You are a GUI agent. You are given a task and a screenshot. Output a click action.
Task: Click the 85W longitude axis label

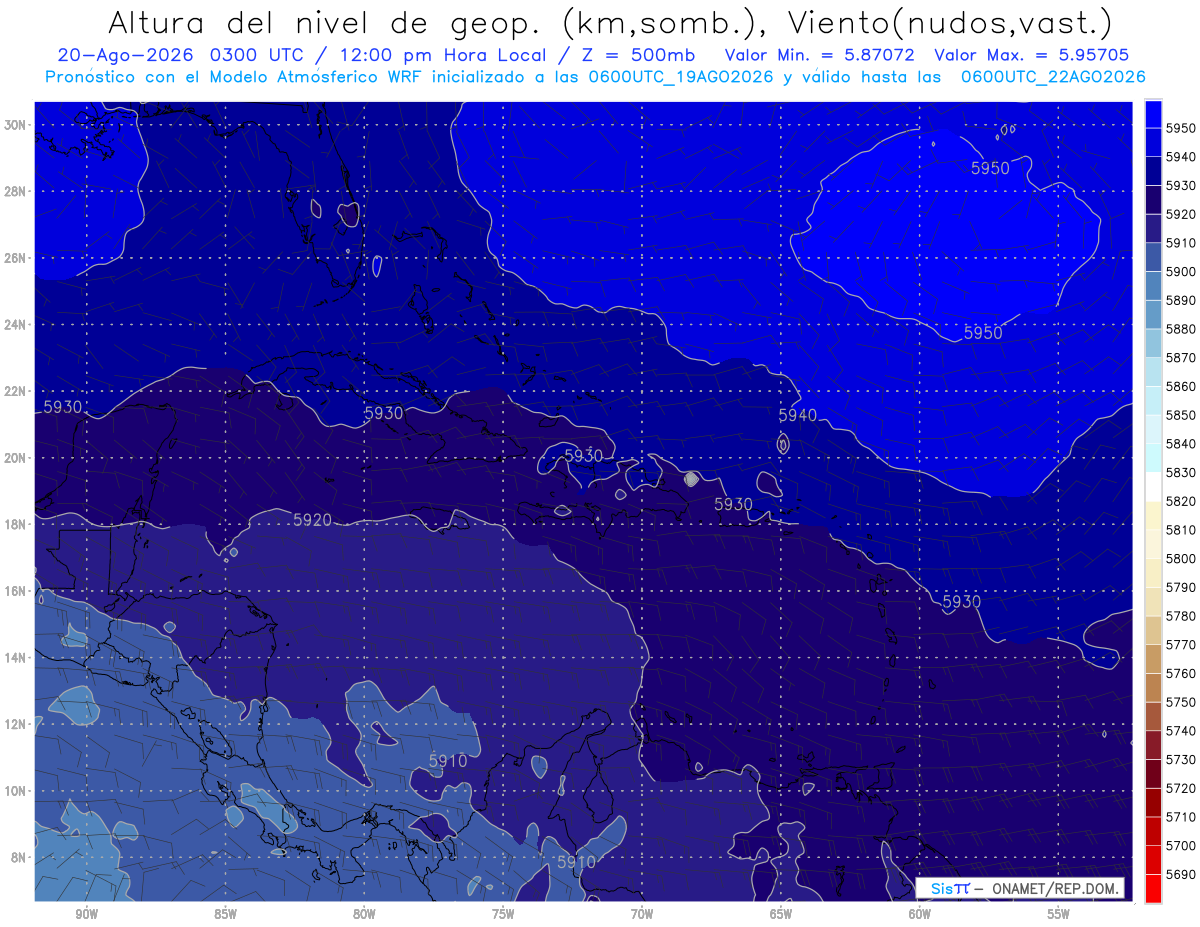coord(225,914)
